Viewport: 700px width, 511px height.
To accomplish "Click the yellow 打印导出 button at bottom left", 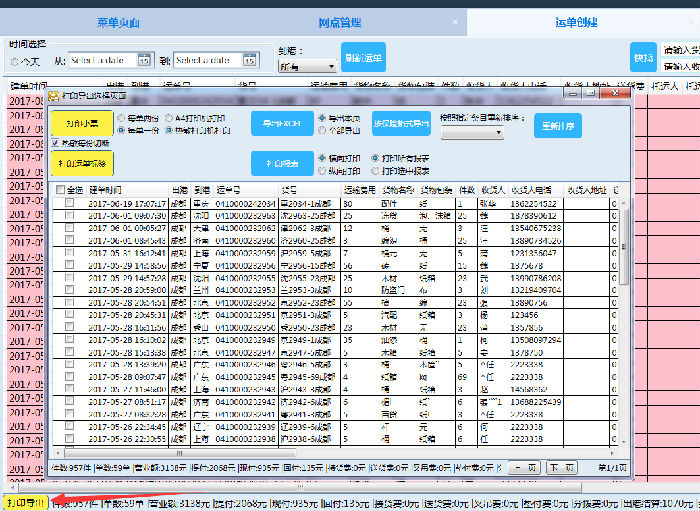I will point(24,502).
